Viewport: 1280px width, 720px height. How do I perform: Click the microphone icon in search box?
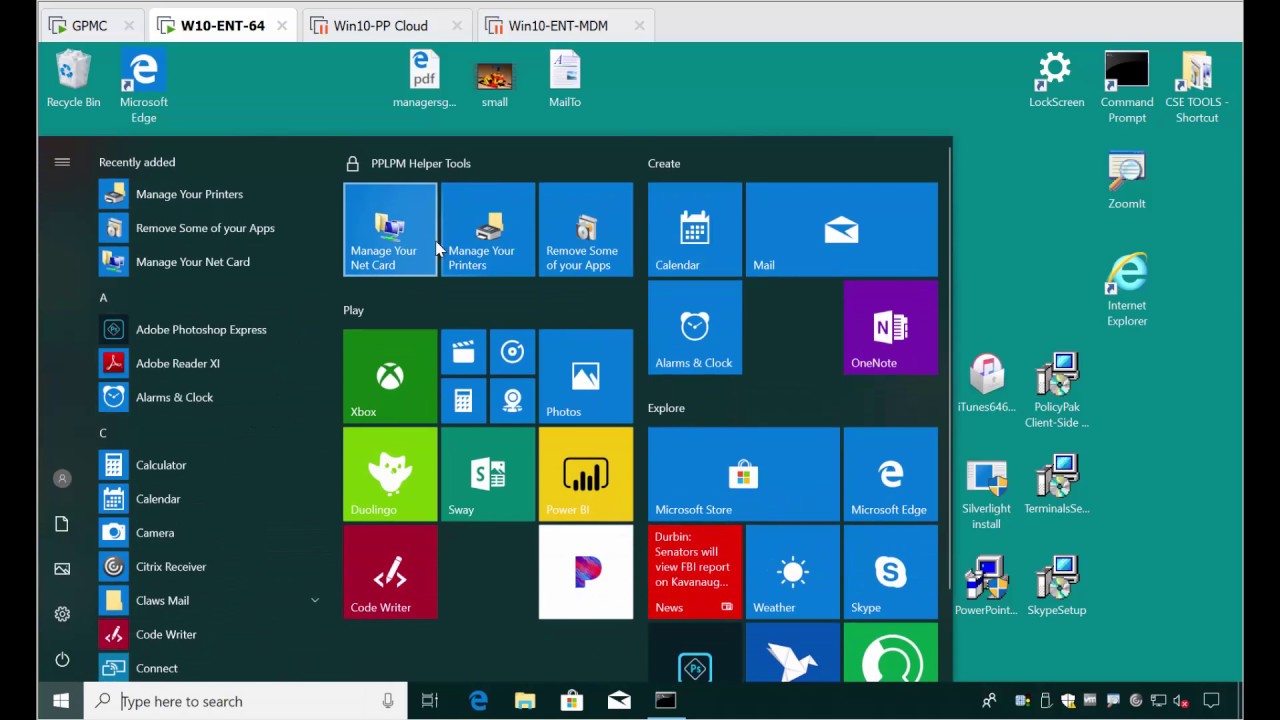pos(388,701)
